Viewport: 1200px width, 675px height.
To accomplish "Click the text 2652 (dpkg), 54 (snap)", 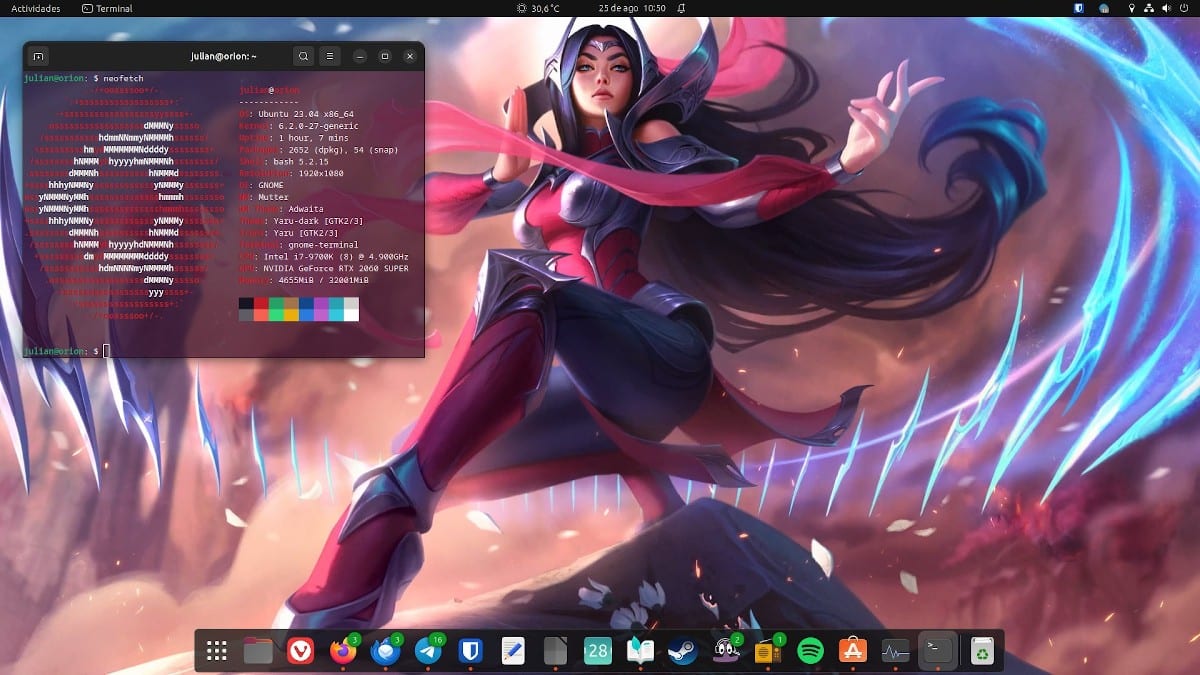I will pos(342,150).
